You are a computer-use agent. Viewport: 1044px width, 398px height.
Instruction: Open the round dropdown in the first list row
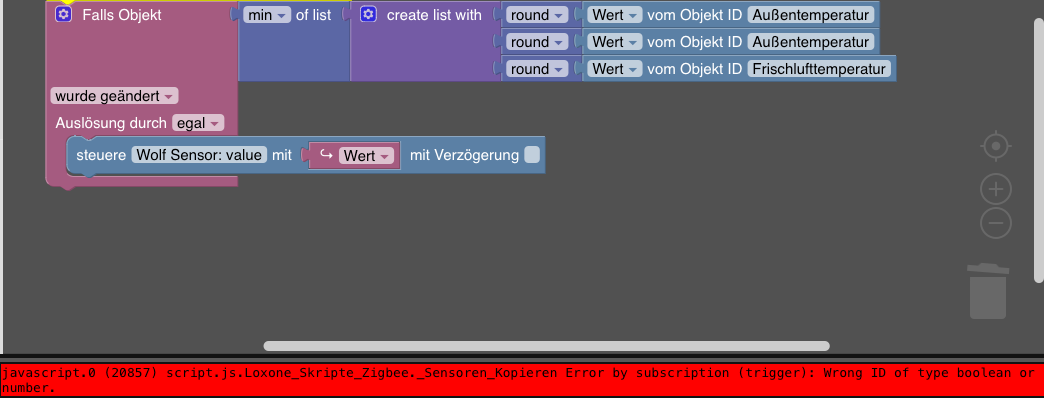537,15
